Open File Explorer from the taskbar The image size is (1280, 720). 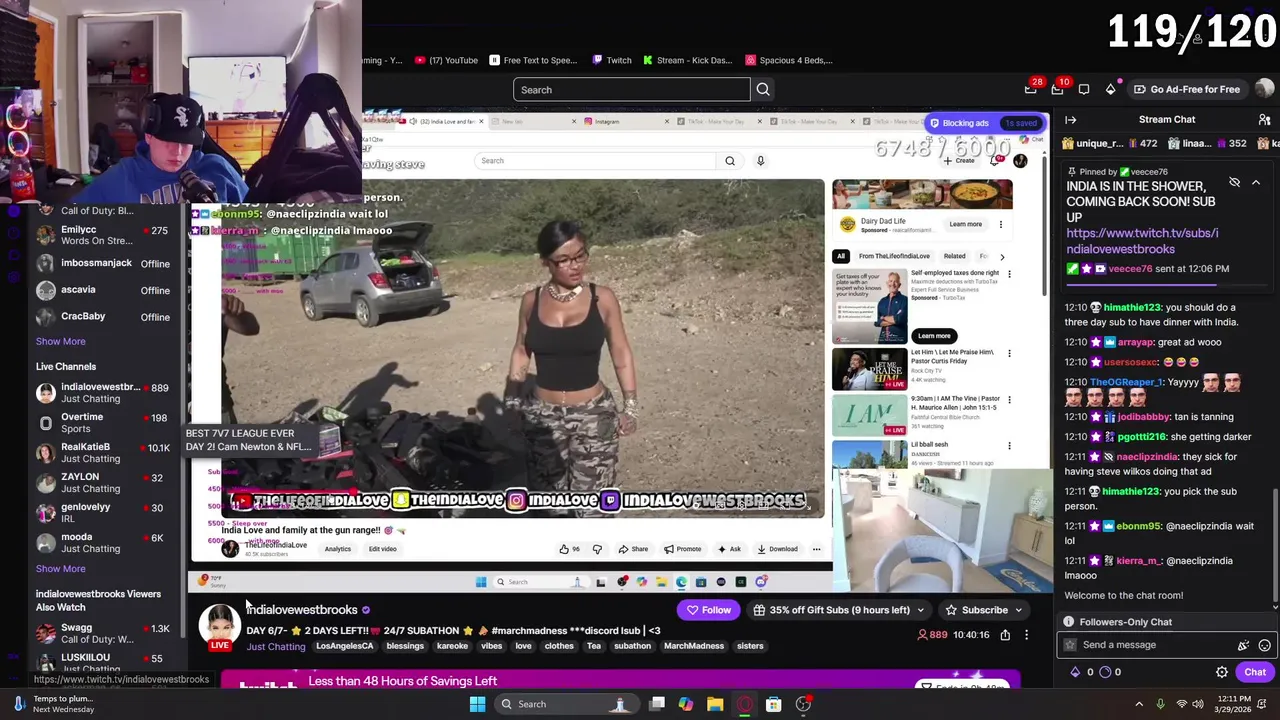tap(715, 704)
